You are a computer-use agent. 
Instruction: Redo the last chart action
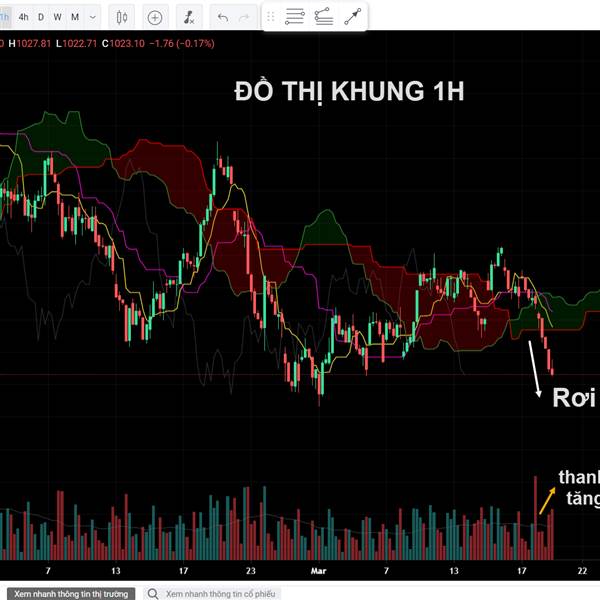(244, 17)
